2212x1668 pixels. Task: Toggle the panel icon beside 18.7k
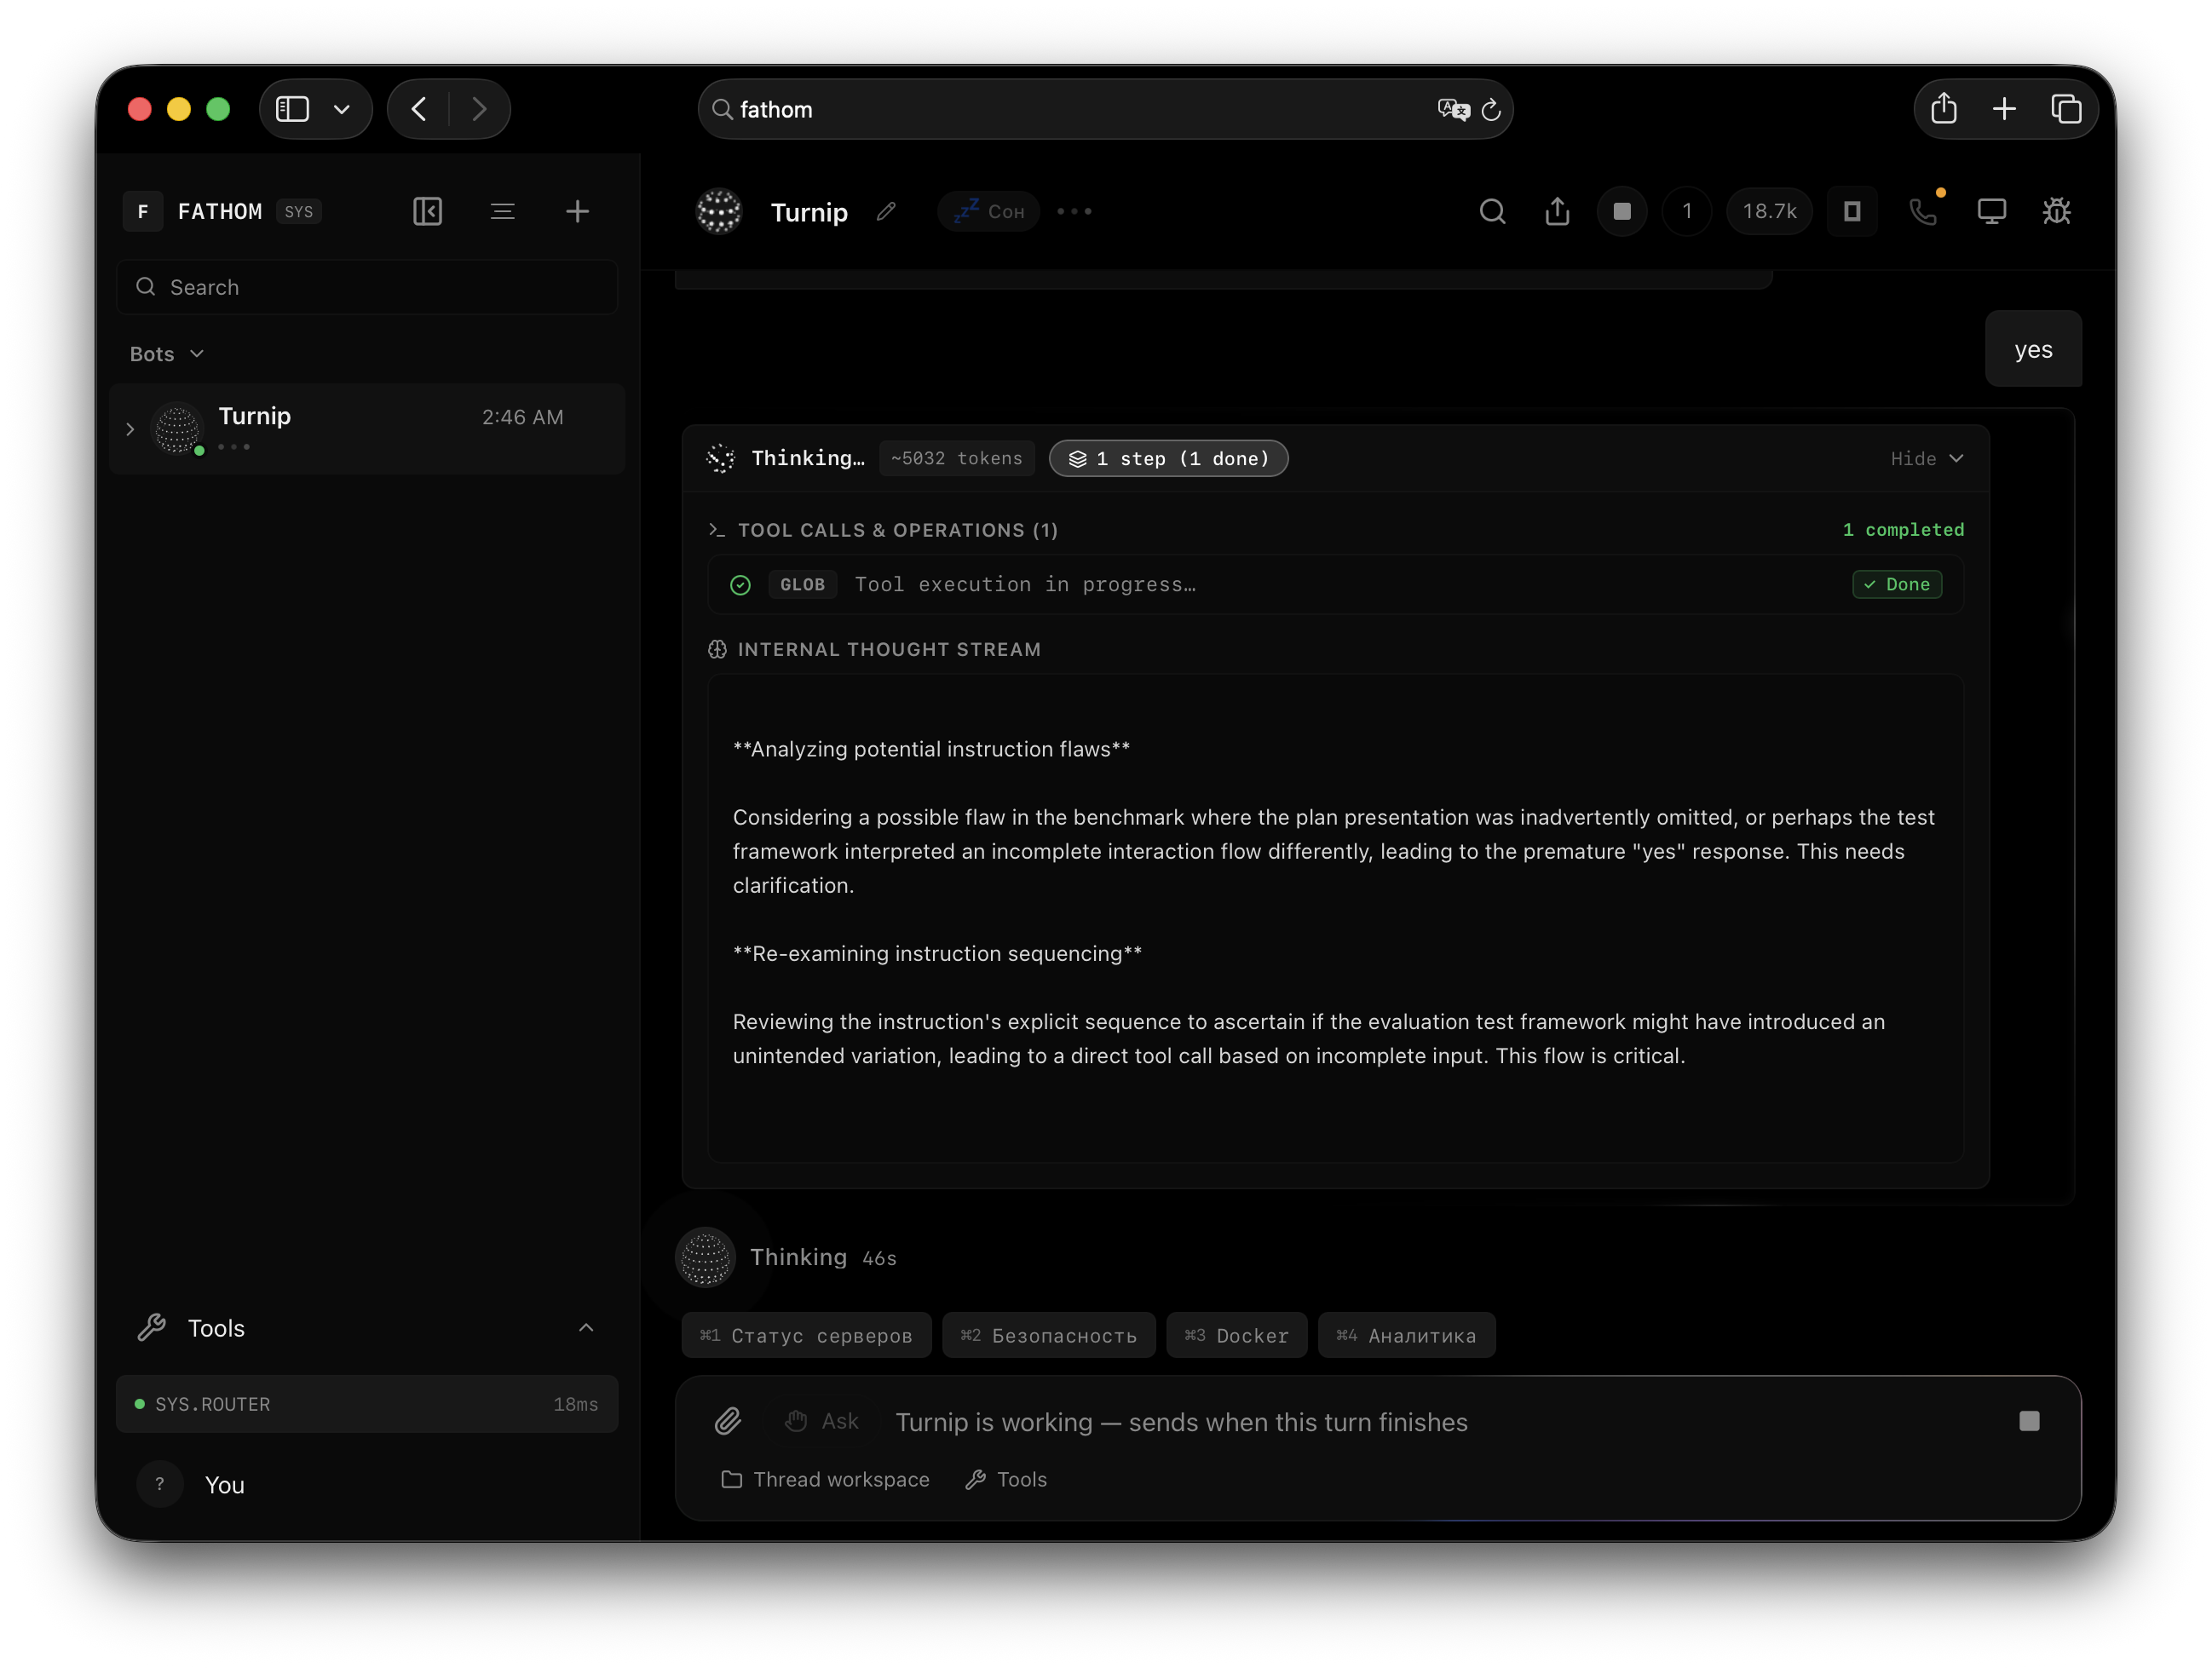[1852, 211]
